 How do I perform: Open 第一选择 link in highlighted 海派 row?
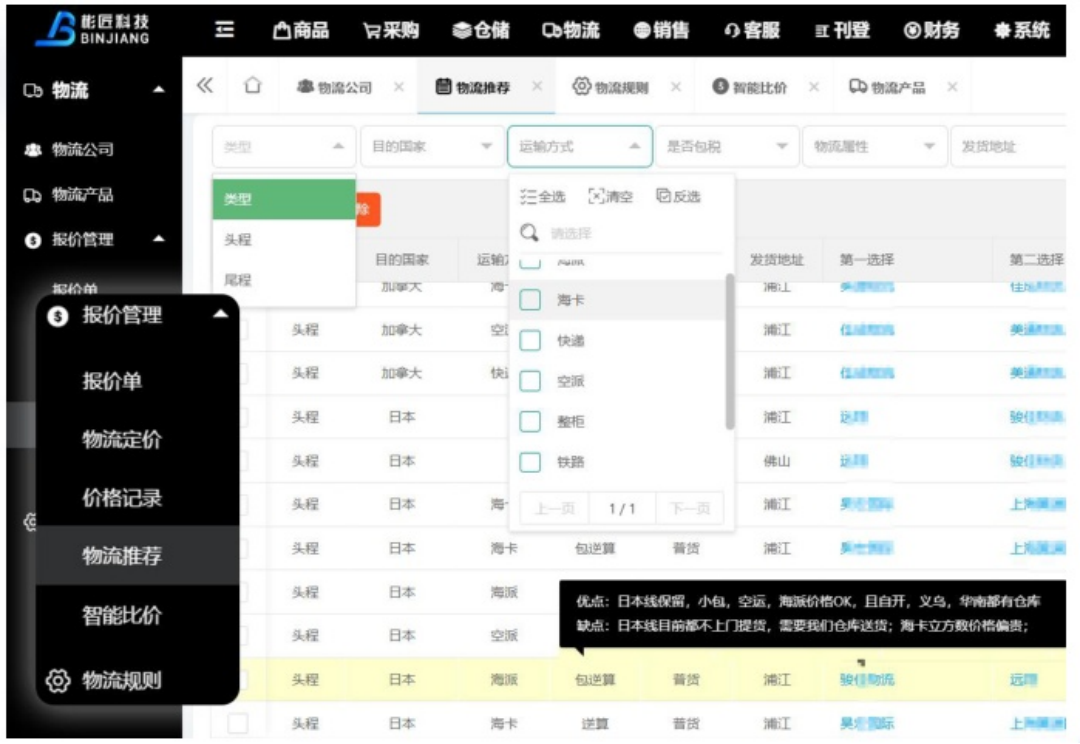(x=866, y=680)
